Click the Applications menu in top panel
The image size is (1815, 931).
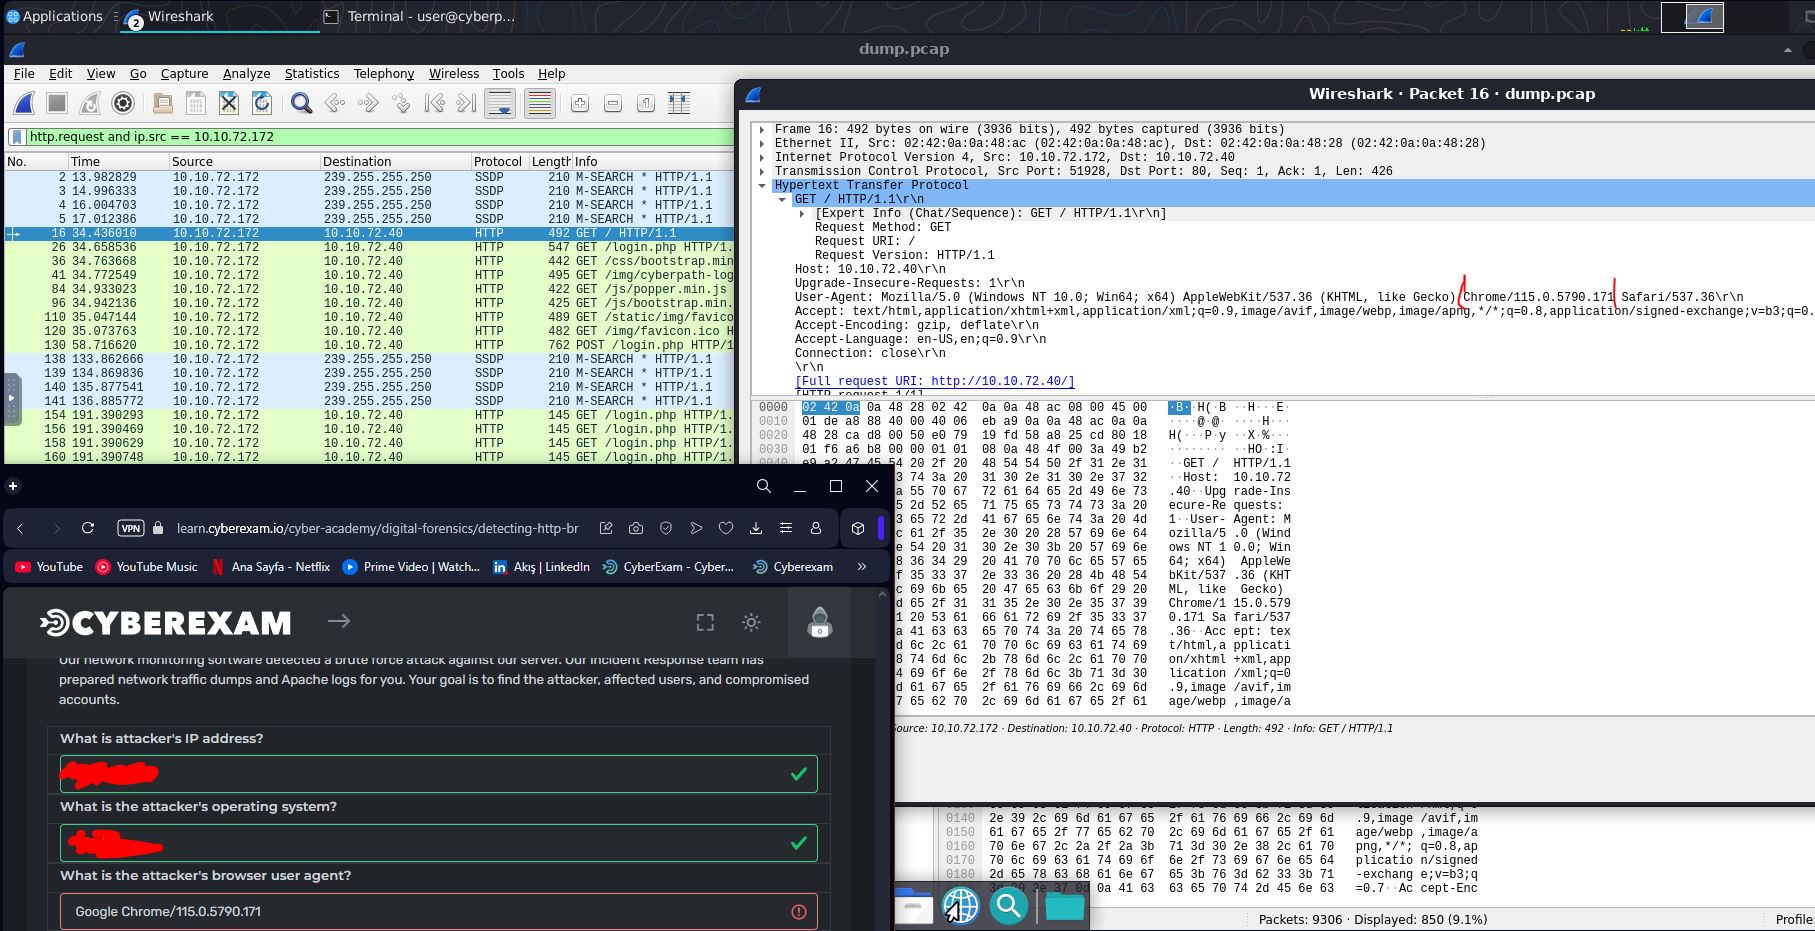click(x=54, y=16)
